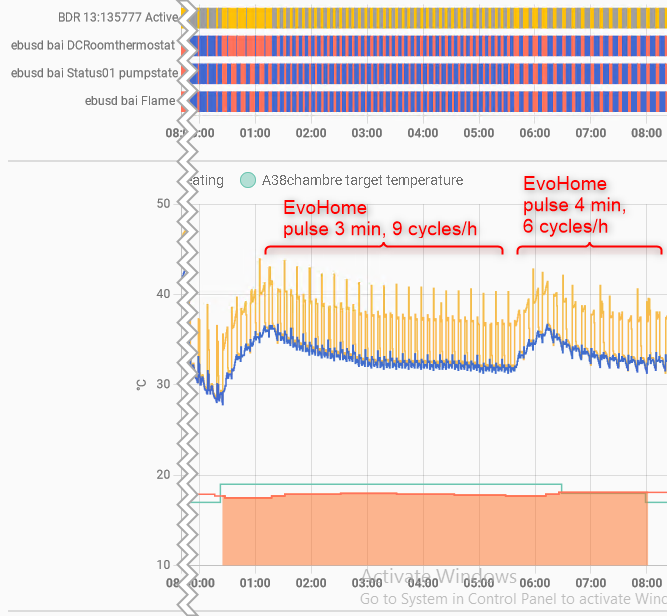The width and height of the screenshot is (667, 616).
Task: Click the 03:00 tick on top timeline axis
Action: 367,133
